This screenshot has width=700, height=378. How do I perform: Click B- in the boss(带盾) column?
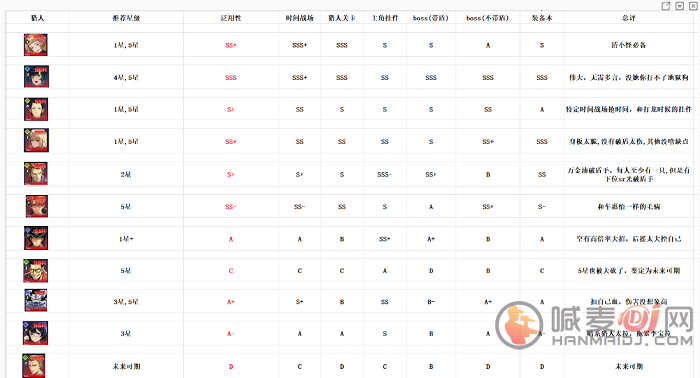click(431, 302)
